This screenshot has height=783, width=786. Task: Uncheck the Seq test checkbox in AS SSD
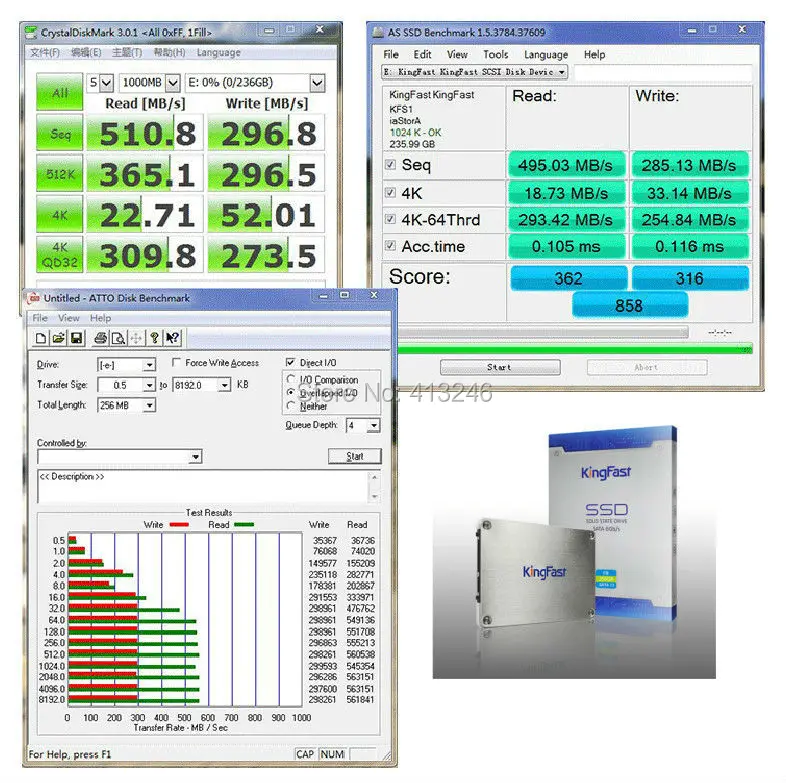390,164
